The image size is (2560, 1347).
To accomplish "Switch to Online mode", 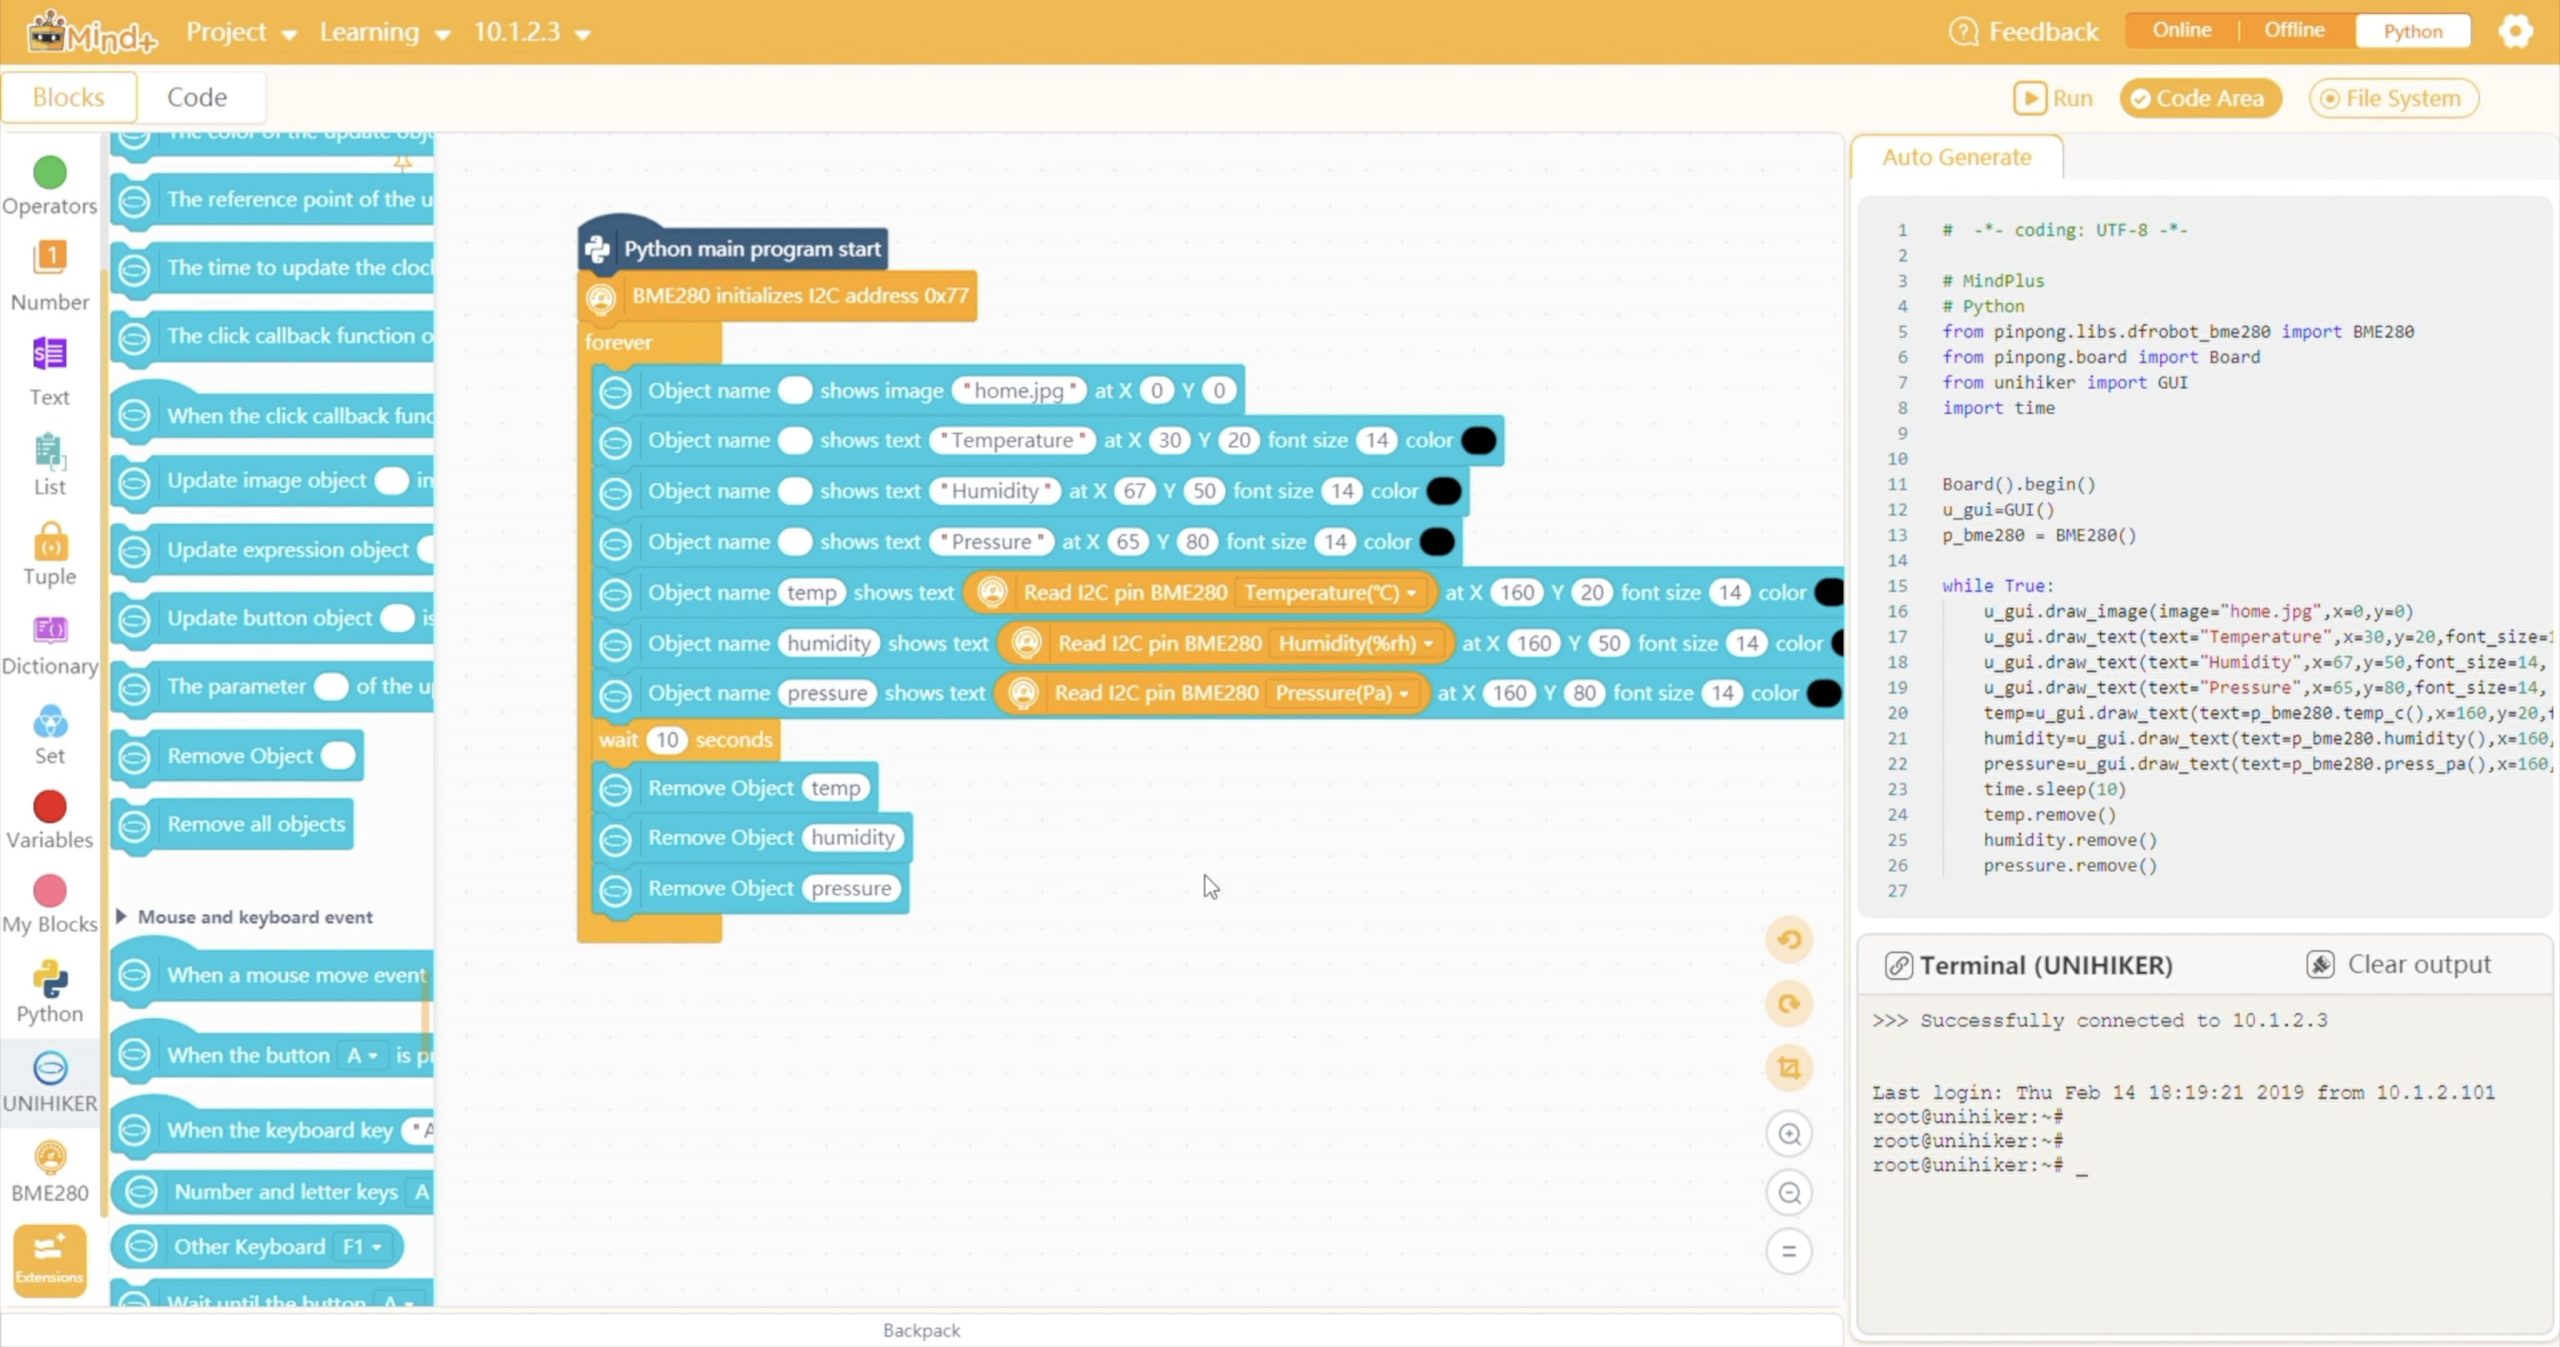I will [x=2181, y=31].
